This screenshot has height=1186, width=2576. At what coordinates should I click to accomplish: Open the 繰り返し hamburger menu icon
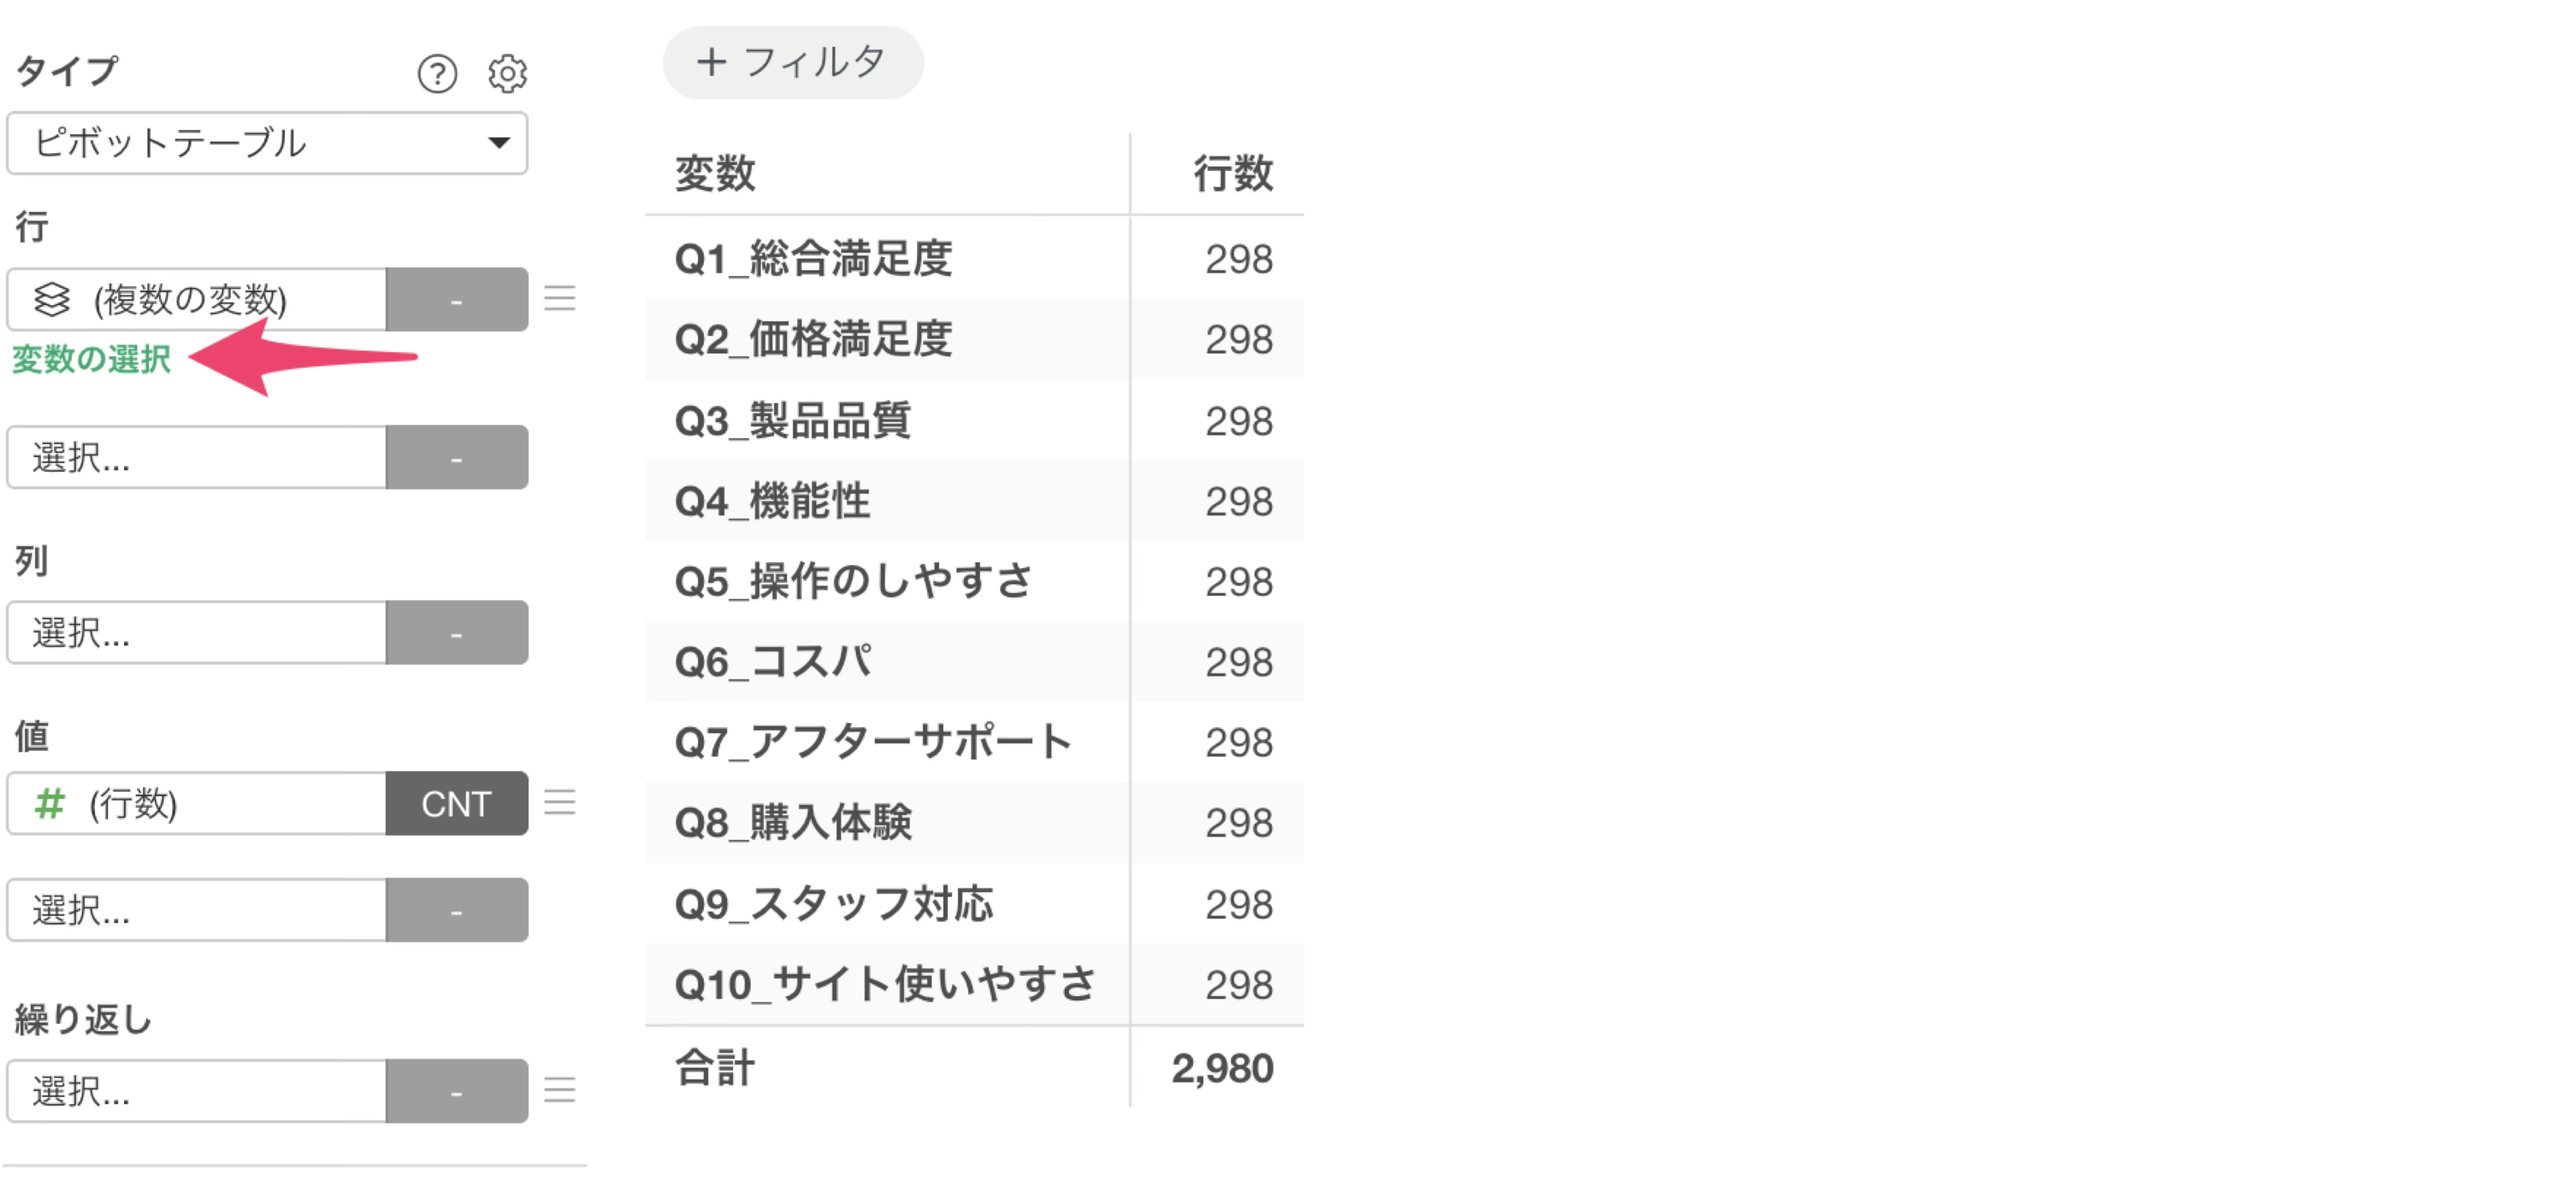(560, 1089)
